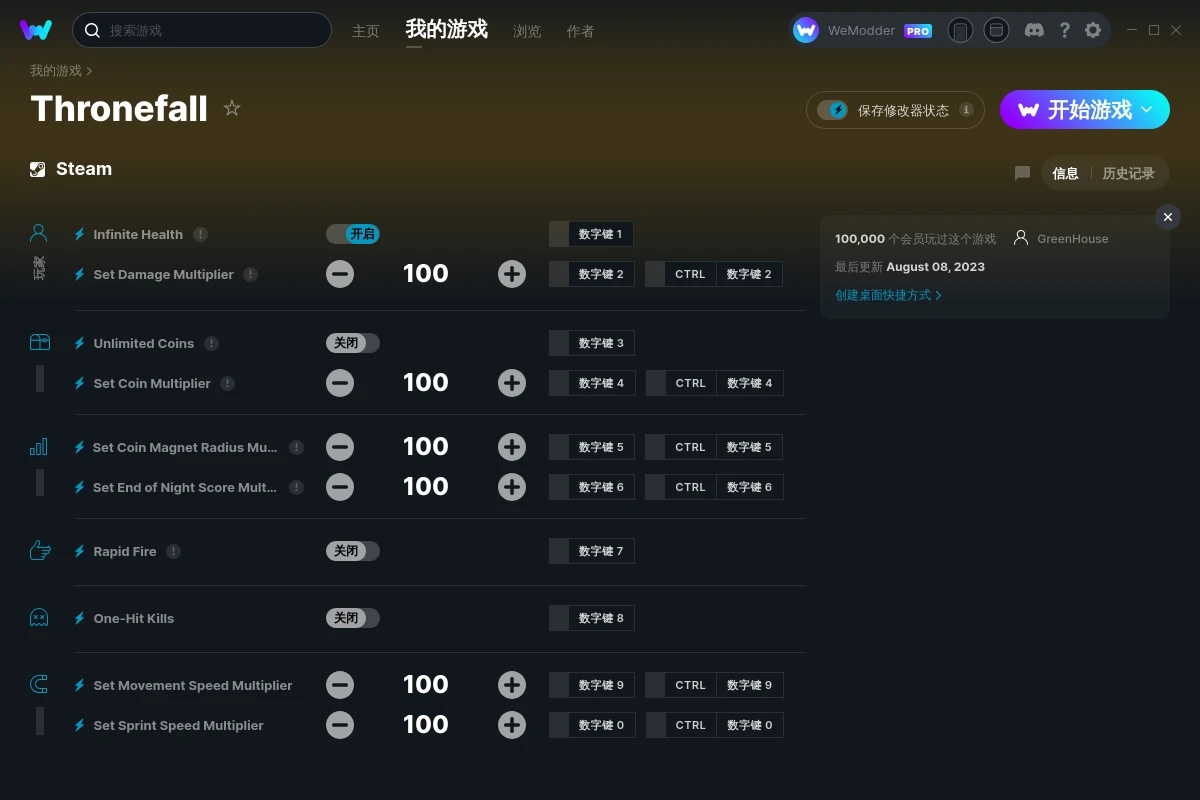Decrease Set Coin Multiplier value
Screen dimensions: 1200x800
tap(340, 383)
